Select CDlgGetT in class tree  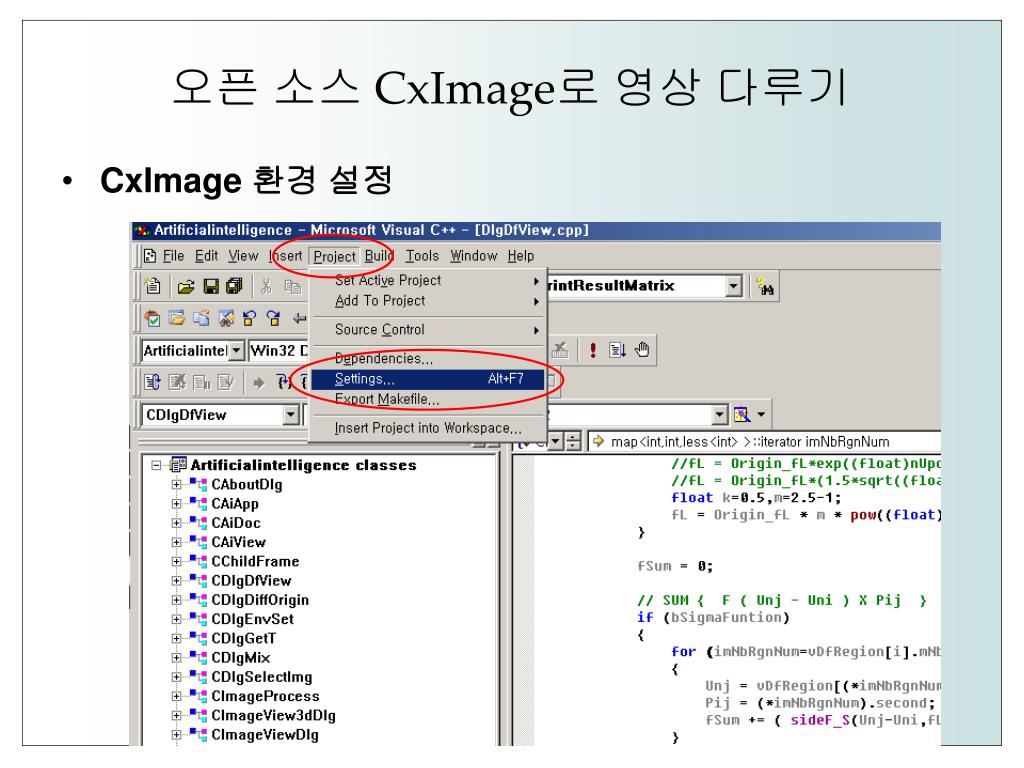[244, 638]
